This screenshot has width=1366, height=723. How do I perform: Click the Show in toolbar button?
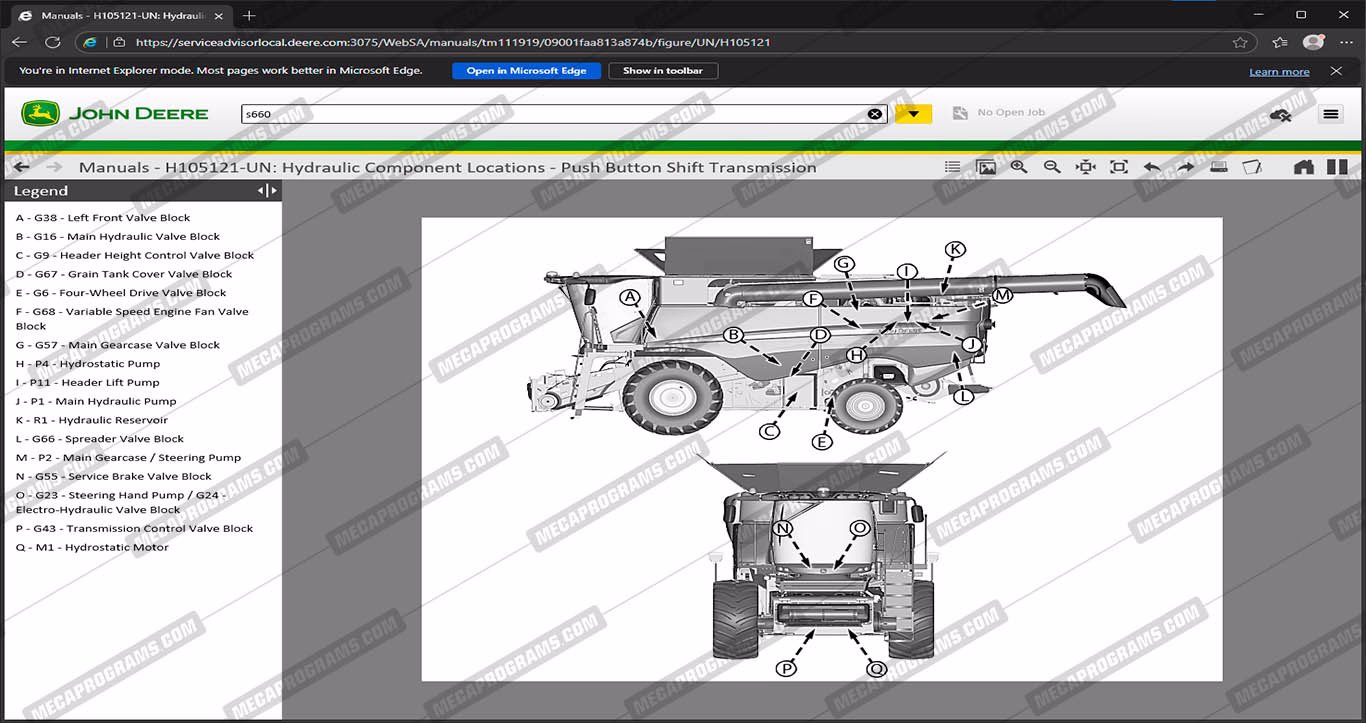coord(663,71)
